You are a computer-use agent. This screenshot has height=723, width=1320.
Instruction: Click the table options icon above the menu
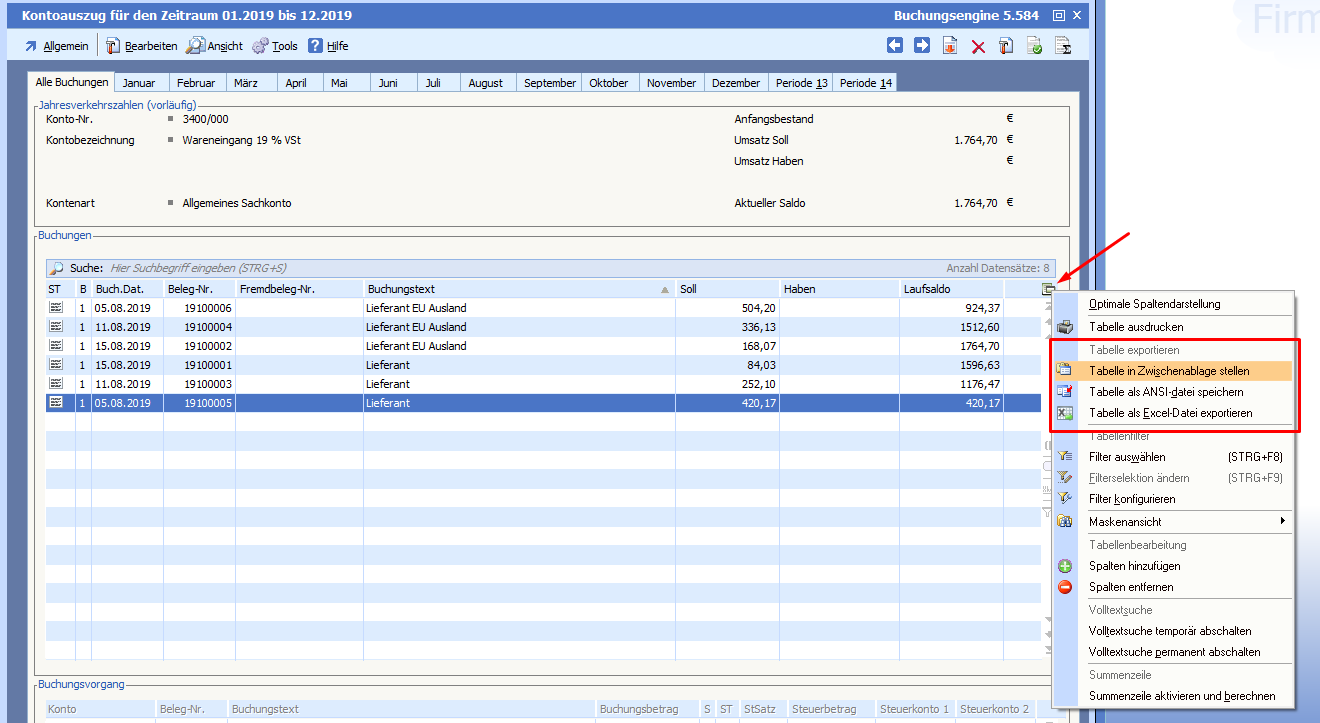point(1047,289)
